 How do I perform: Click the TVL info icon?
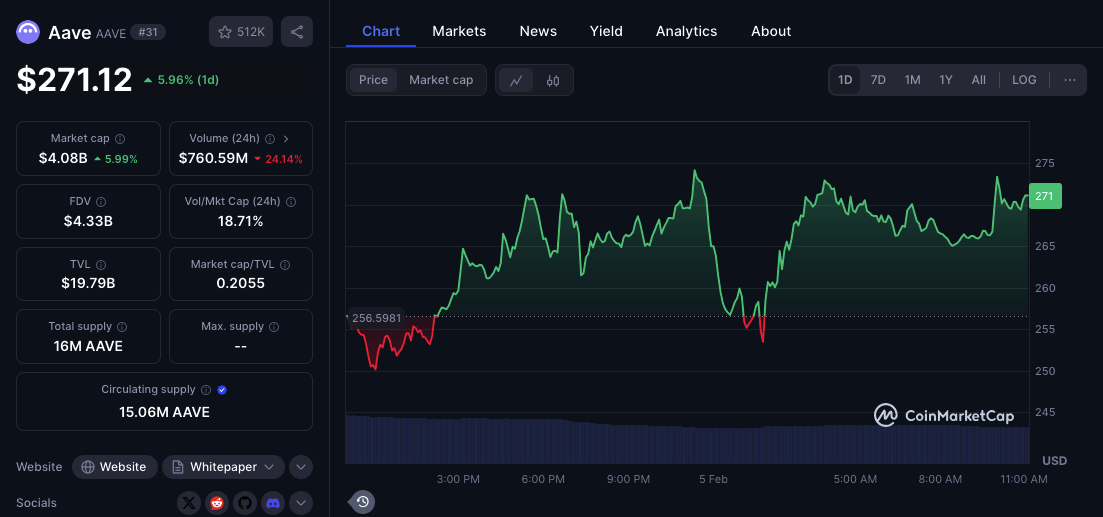click(101, 264)
